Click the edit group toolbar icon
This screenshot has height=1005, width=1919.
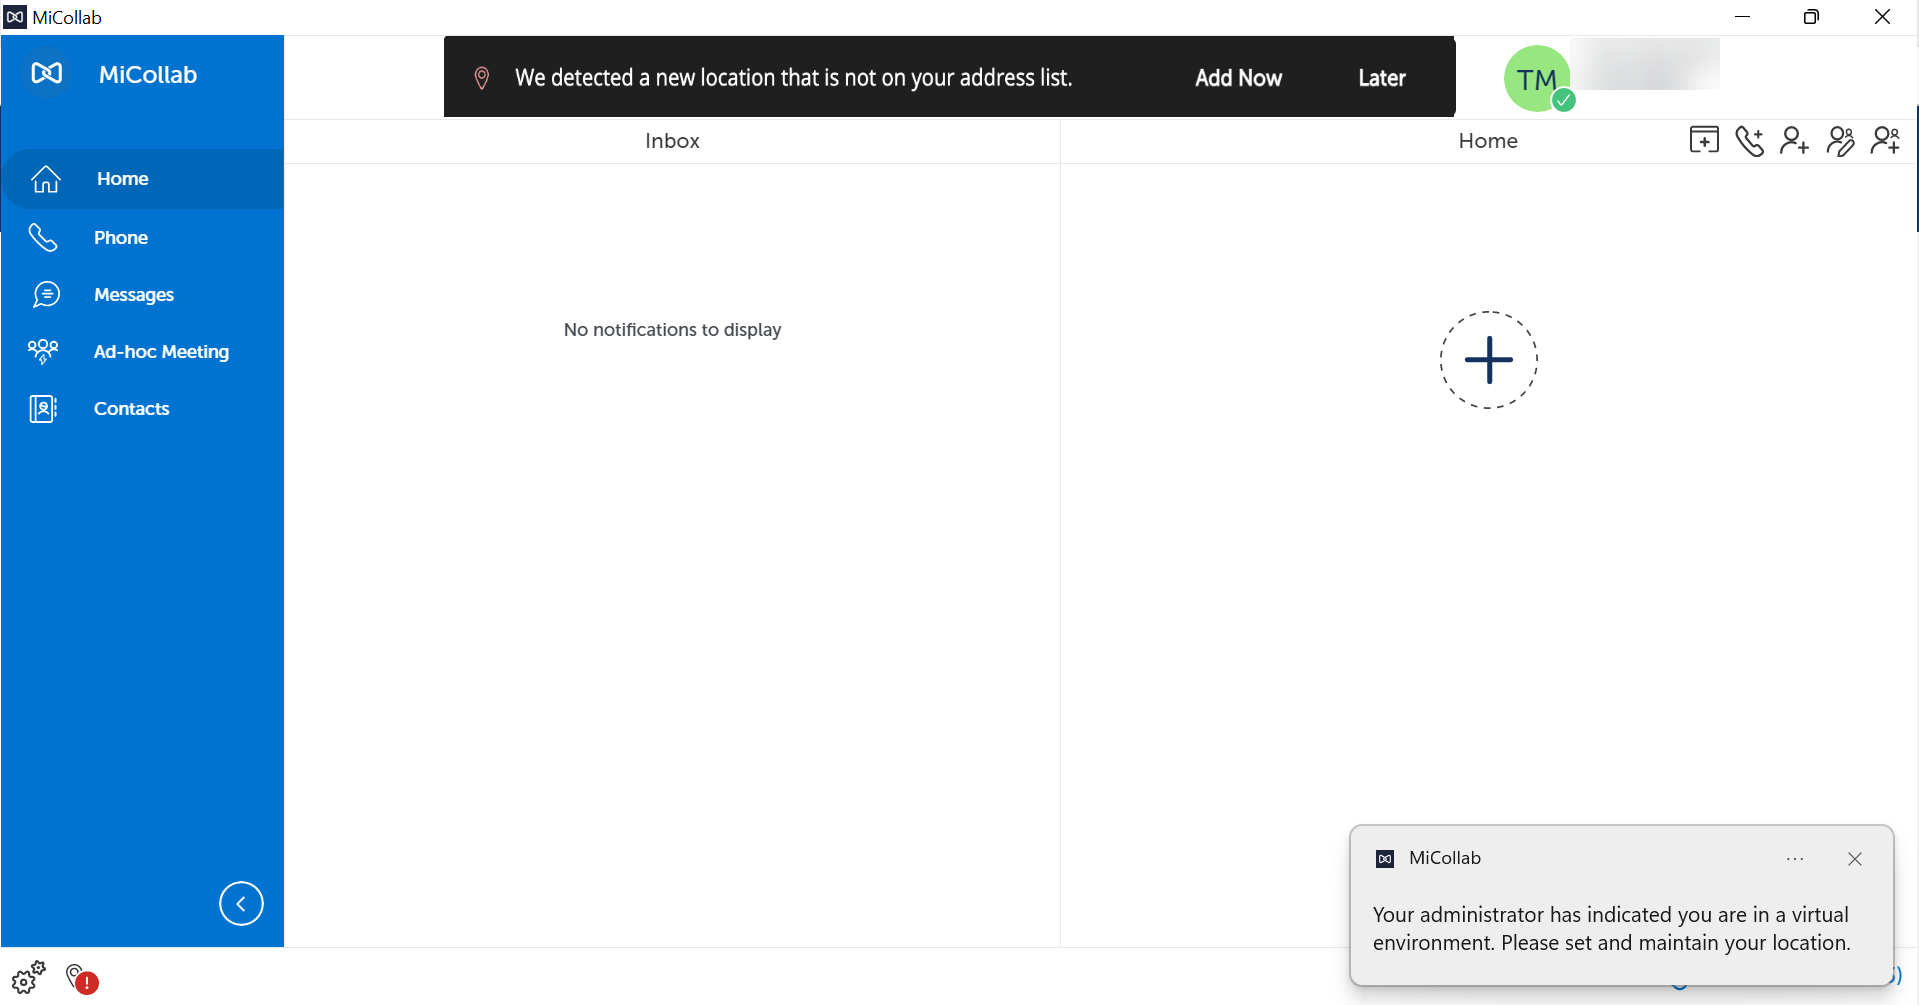click(1840, 140)
